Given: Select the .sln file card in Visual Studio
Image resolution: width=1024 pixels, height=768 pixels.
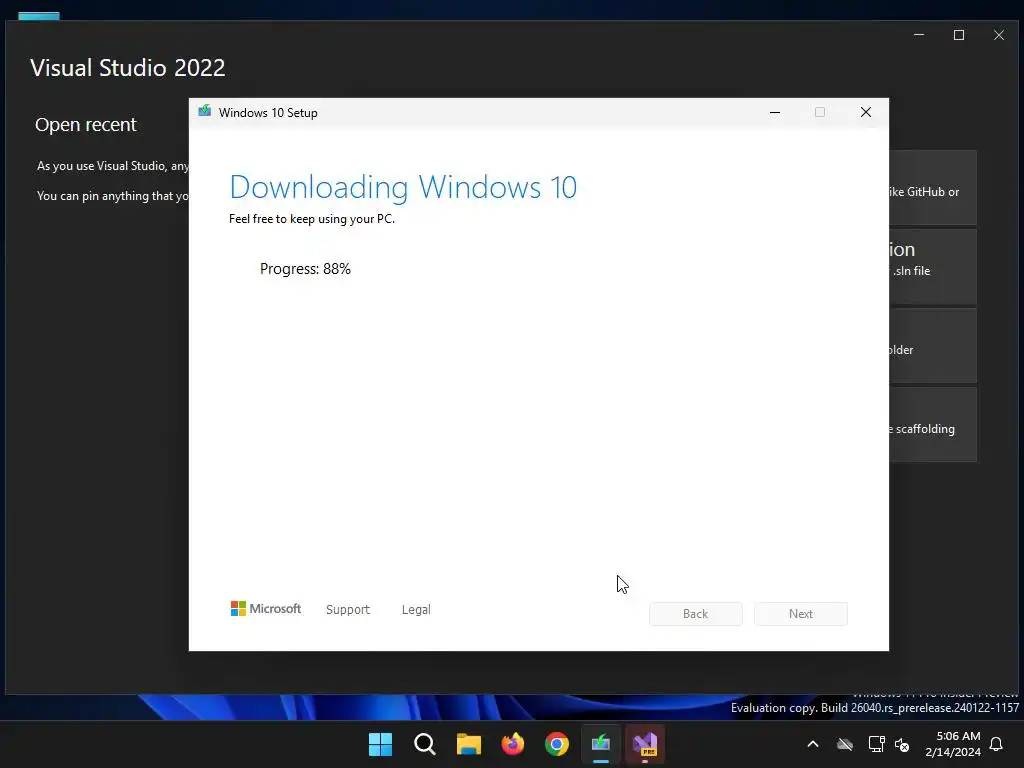Looking at the screenshot, I should pos(933,266).
